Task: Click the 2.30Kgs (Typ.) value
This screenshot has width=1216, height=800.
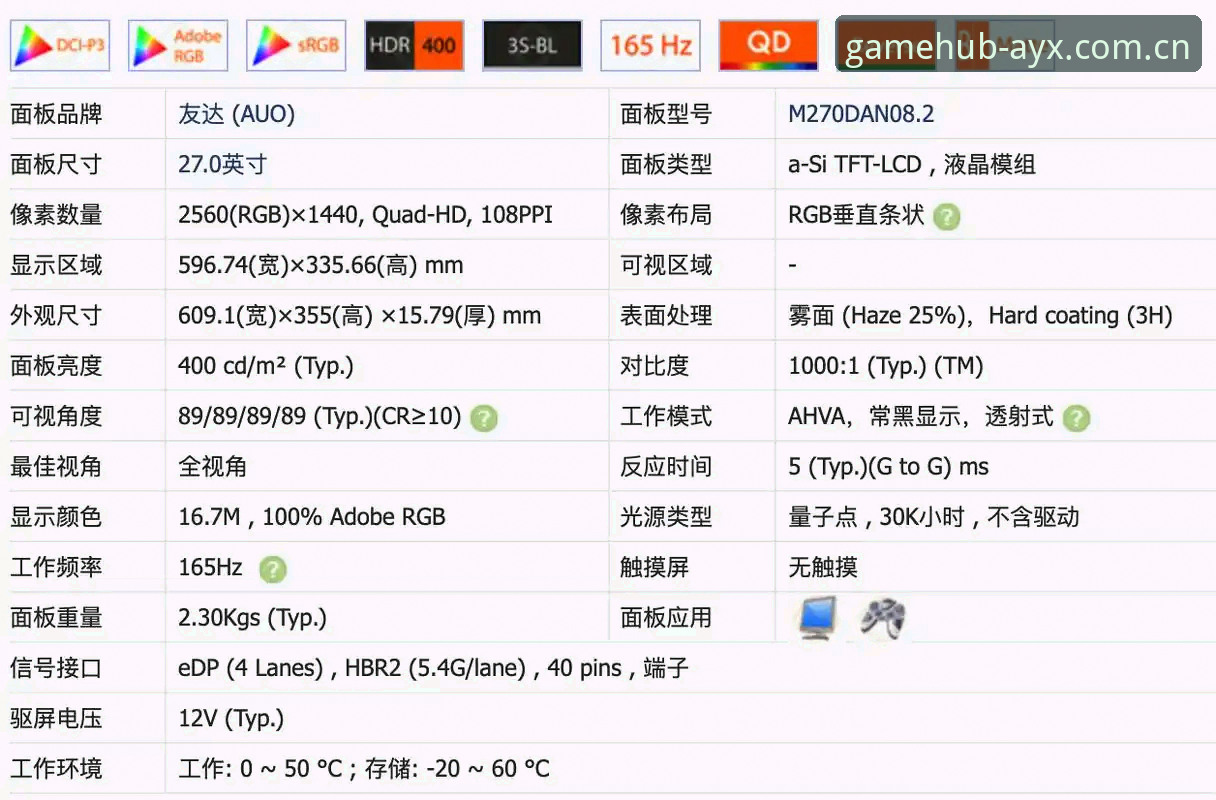Action: [x=252, y=618]
